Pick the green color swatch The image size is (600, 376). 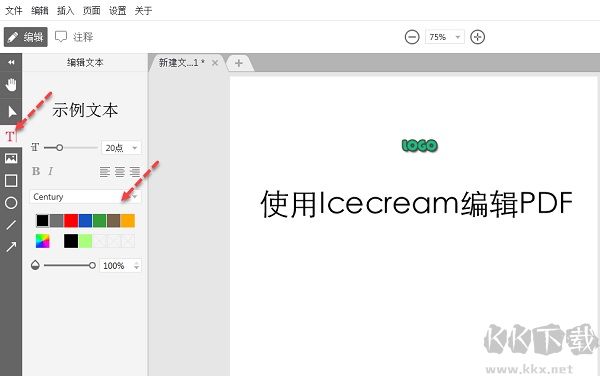[99, 221]
